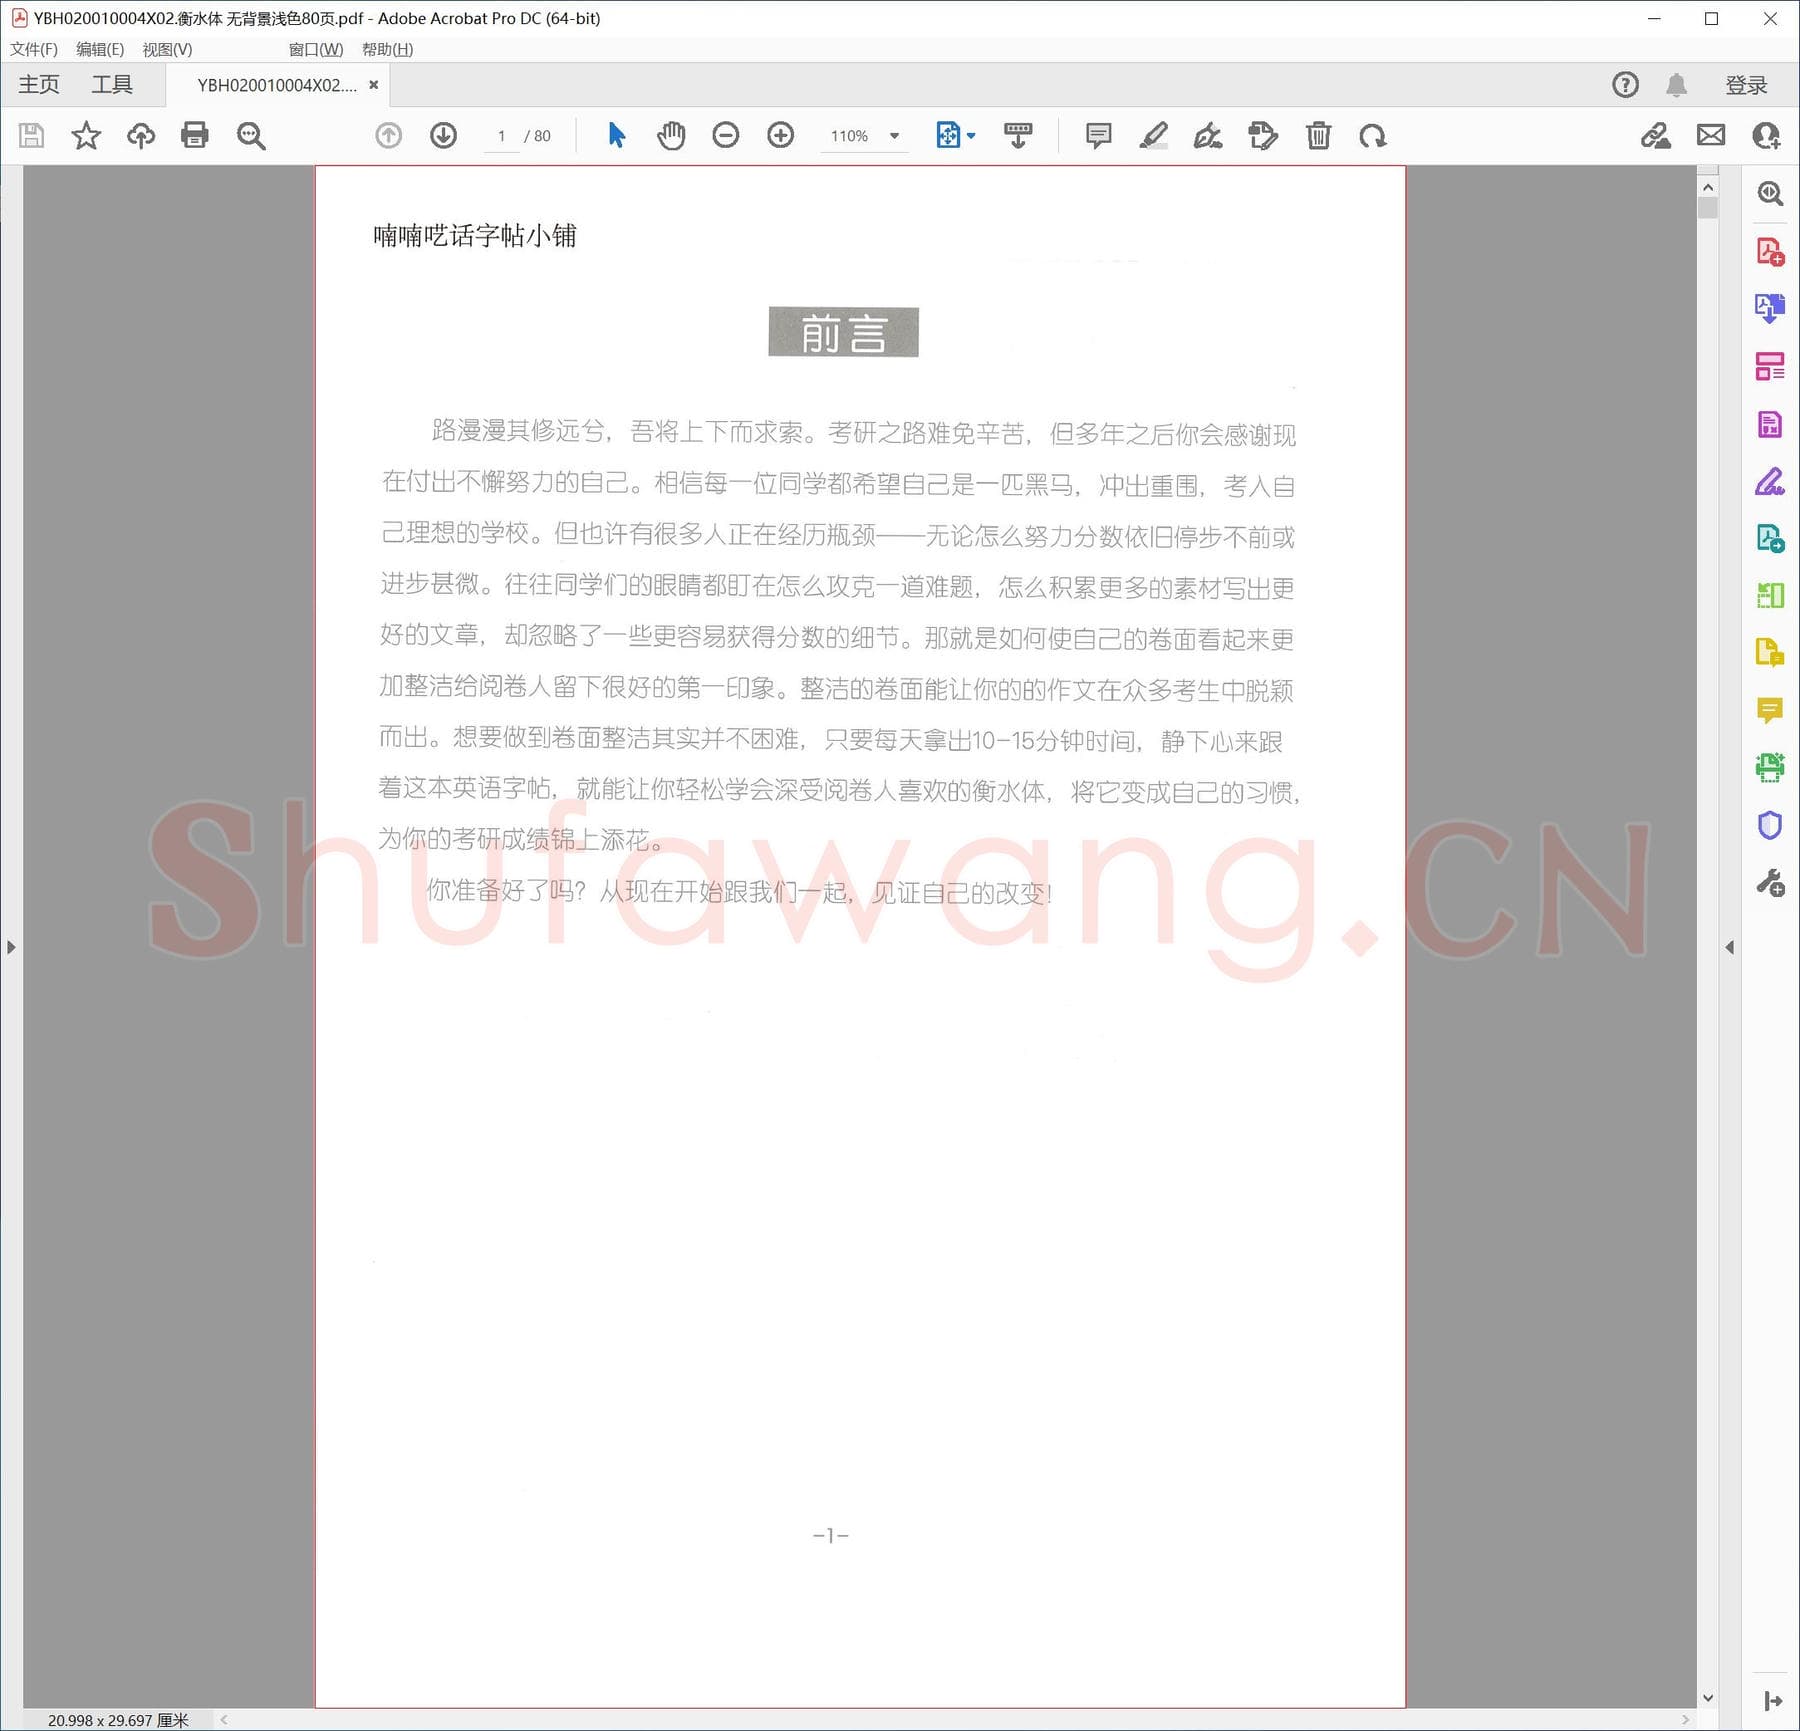Image resolution: width=1800 pixels, height=1731 pixels.
Task: Open Compare Files side panel tool
Action: [x=1770, y=596]
